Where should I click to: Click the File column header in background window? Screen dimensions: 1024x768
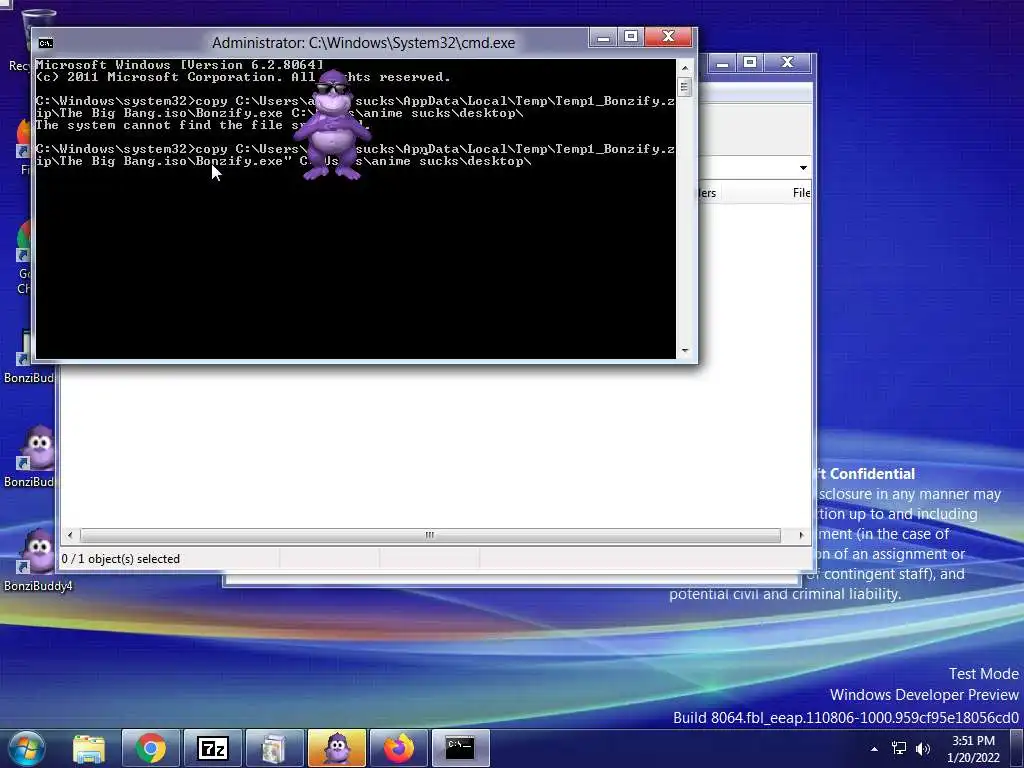[x=801, y=193]
